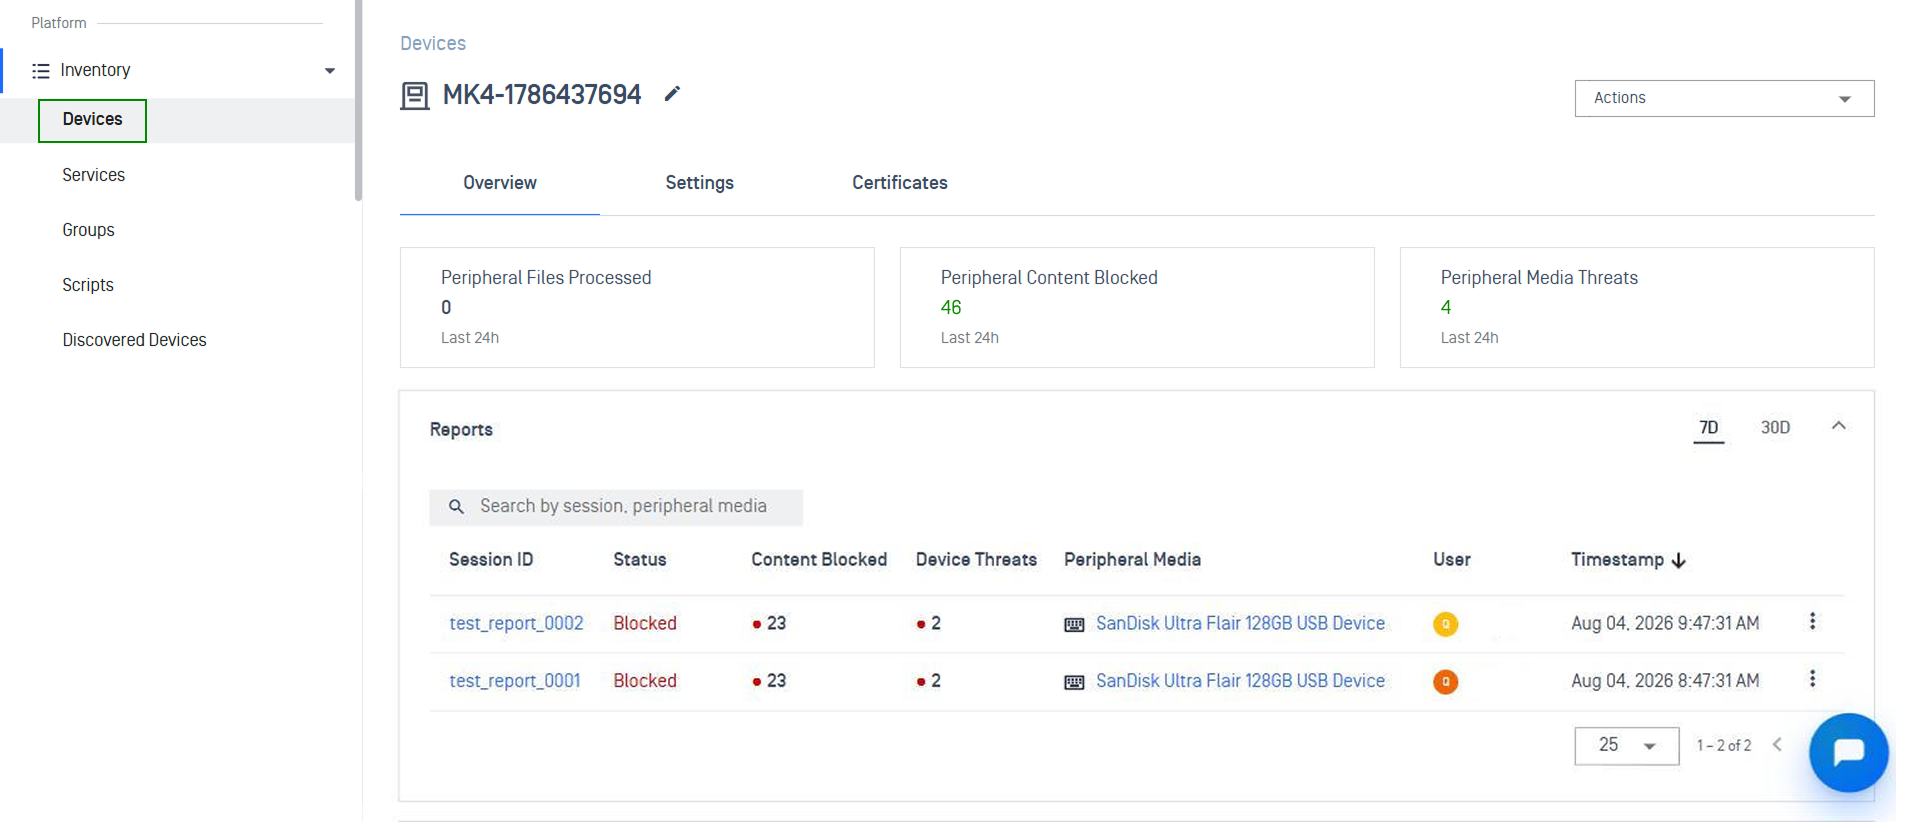This screenshot has width=1912, height=822.
Task: Click orange user avatar in test_report_0001 row
Action: click(1445, 682)
